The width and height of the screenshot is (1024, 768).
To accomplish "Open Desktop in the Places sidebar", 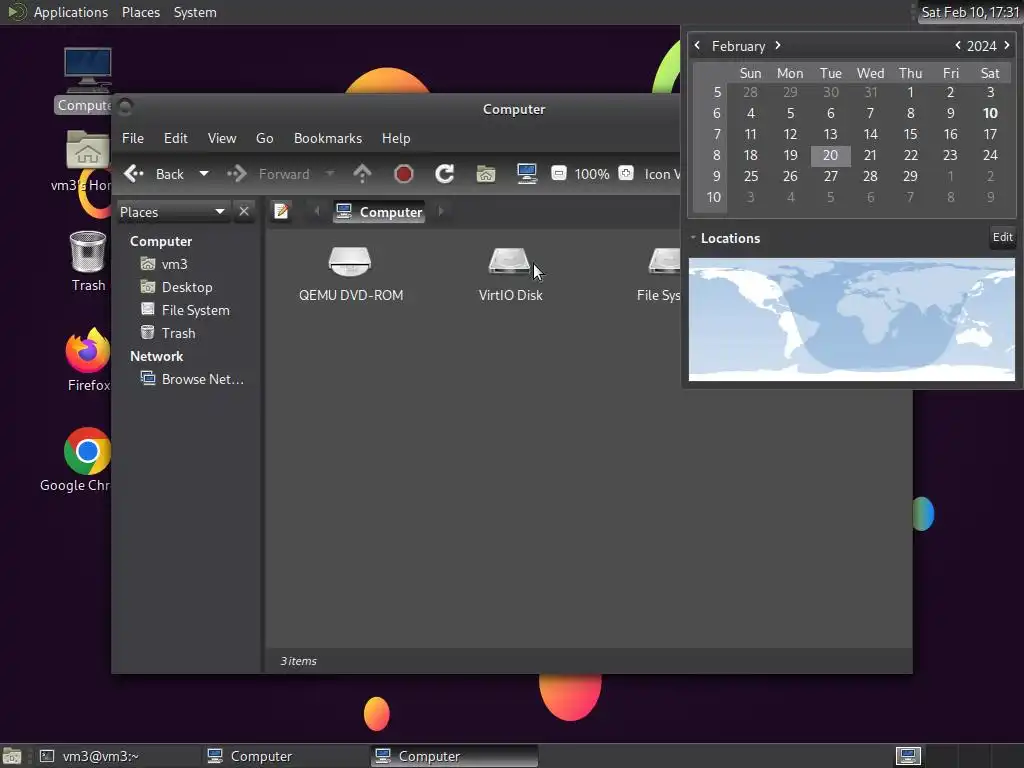I will [x=187, y=287].
